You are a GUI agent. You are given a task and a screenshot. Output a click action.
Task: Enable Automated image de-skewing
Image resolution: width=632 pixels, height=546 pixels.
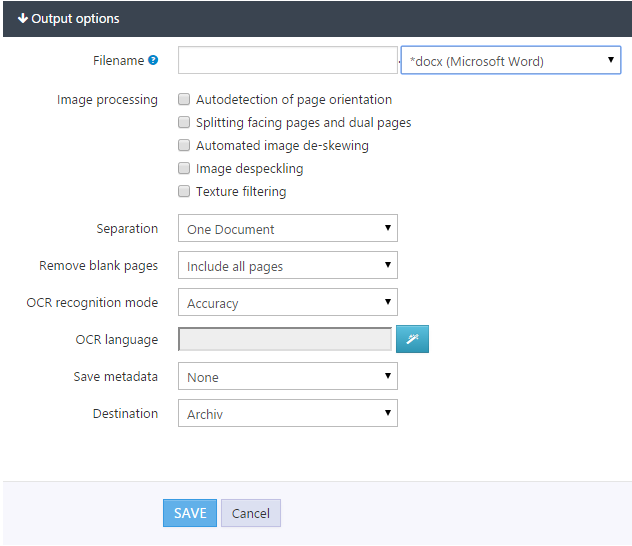pyautogui.click(x=184, y=146)
